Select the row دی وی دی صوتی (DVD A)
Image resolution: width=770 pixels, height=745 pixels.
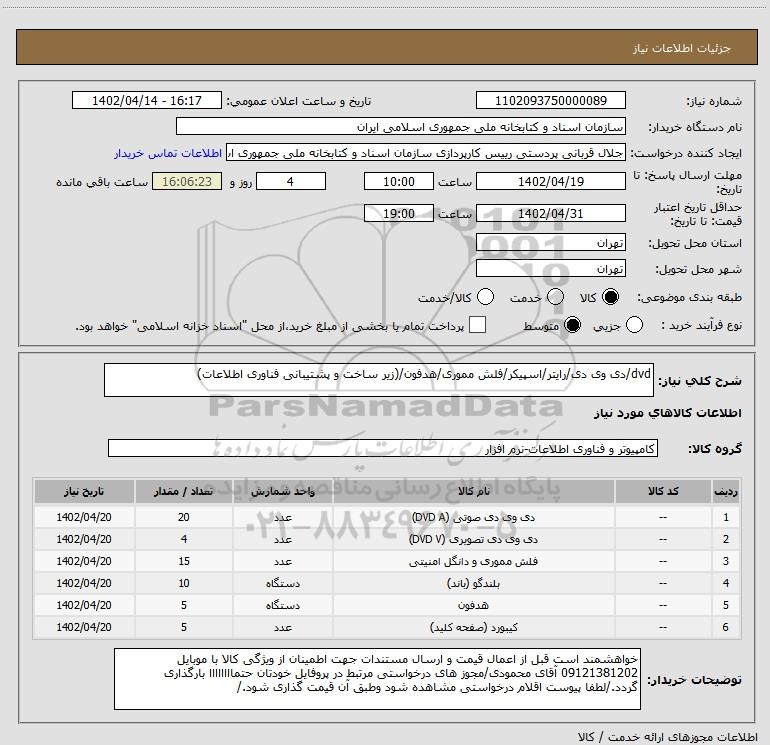(x=387, y=517)
